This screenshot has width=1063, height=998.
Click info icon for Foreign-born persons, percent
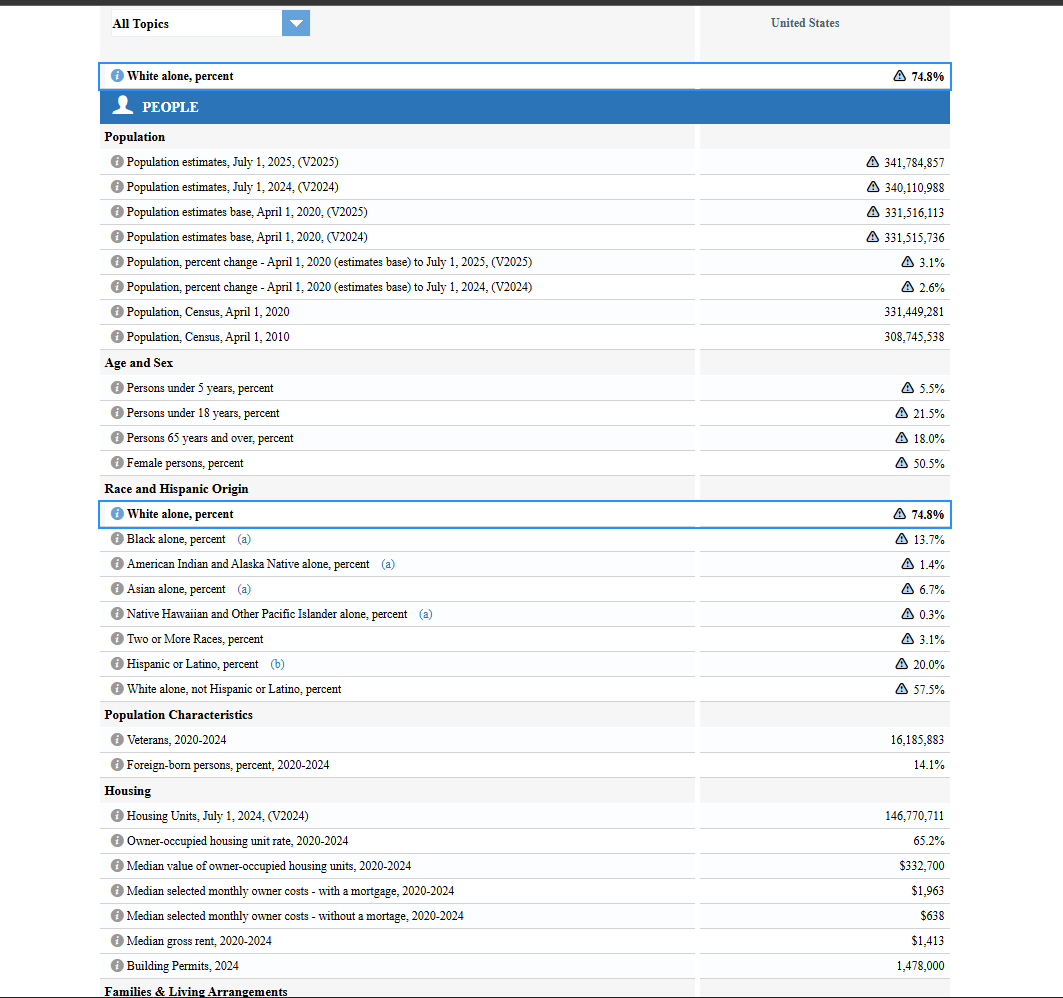click(117, 765)
